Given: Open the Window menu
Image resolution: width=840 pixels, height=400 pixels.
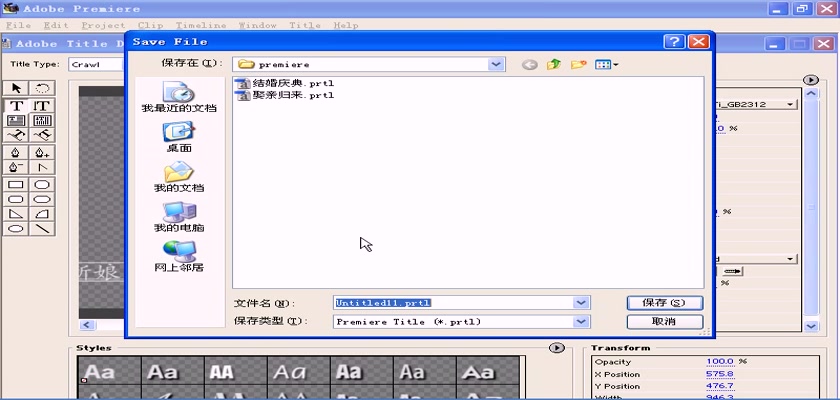Looking at the screenshot, I should tap(258, 25).
